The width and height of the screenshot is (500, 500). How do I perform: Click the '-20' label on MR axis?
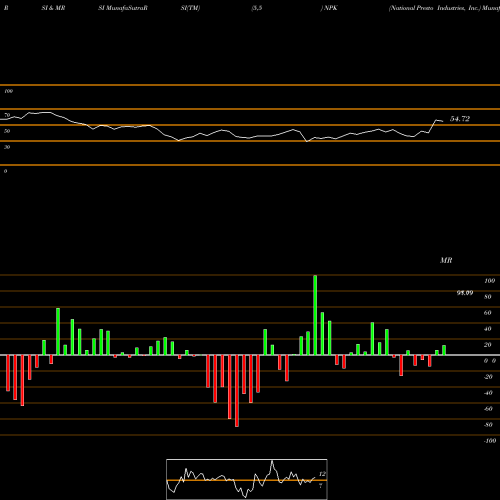coord(488,377)
